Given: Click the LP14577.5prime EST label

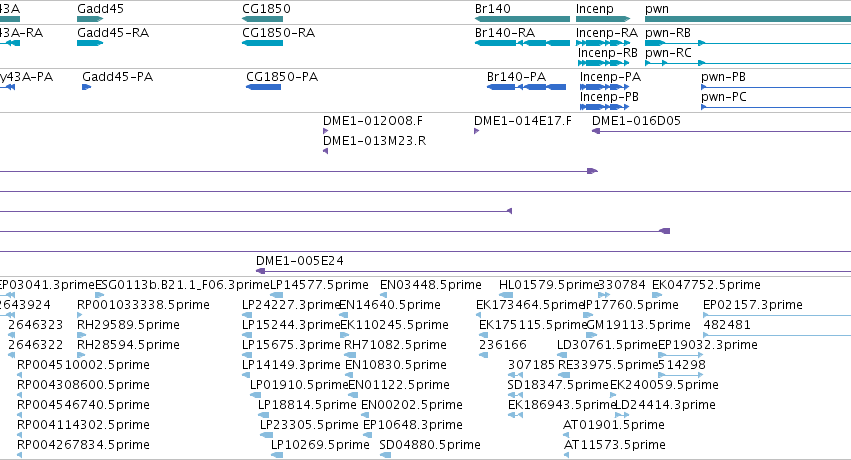Looking at the screenshot, I should point(319,285).
